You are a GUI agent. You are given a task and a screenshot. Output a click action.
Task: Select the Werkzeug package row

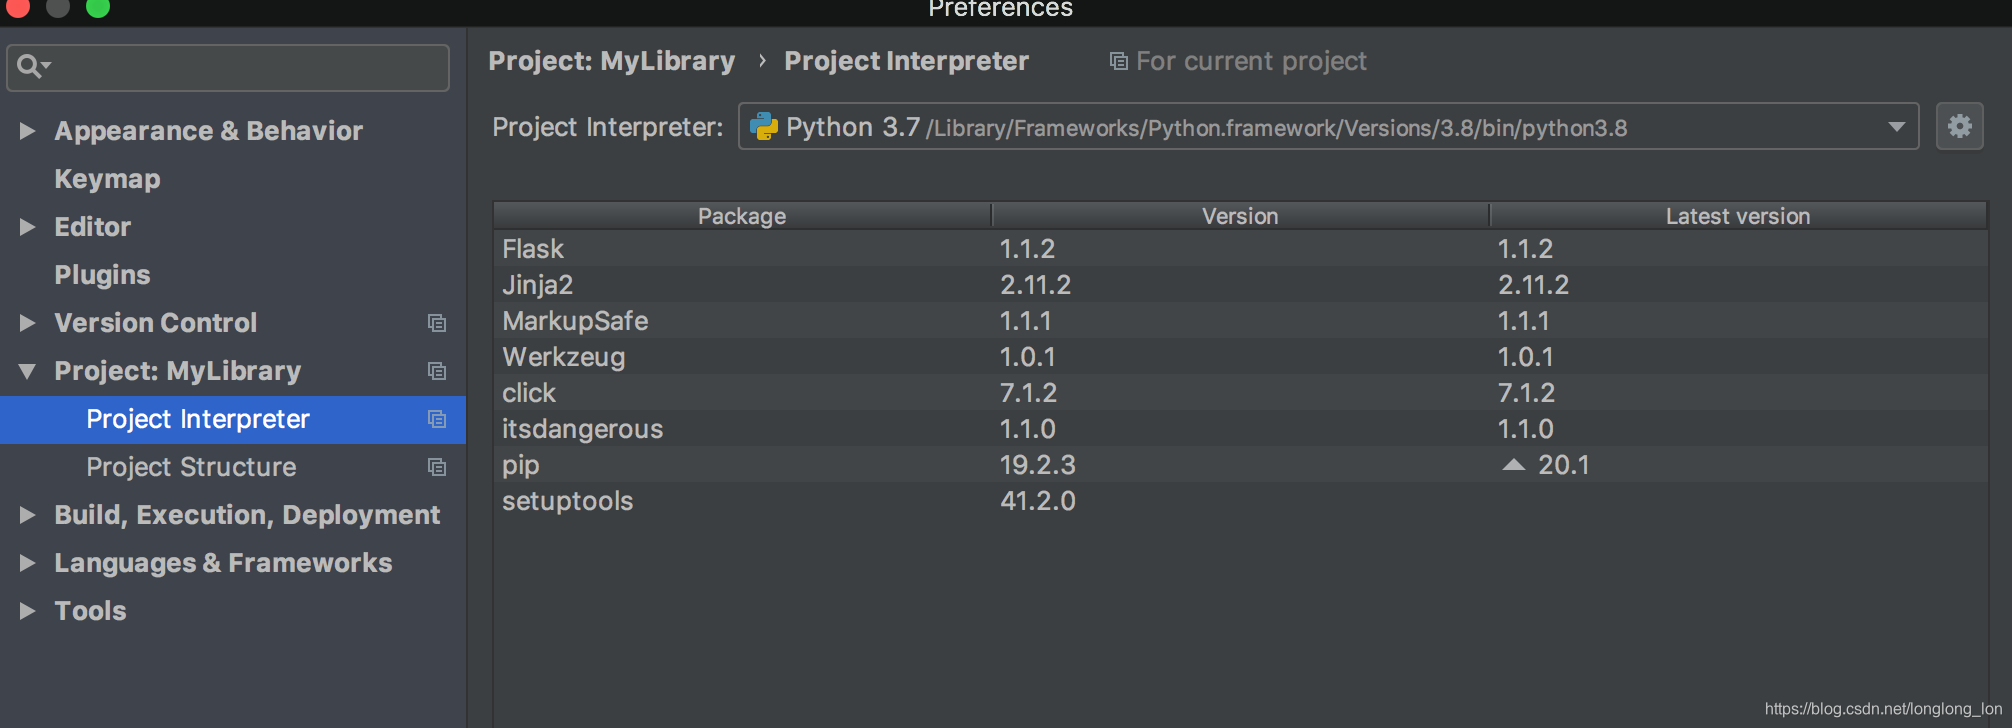(1240, 357)
